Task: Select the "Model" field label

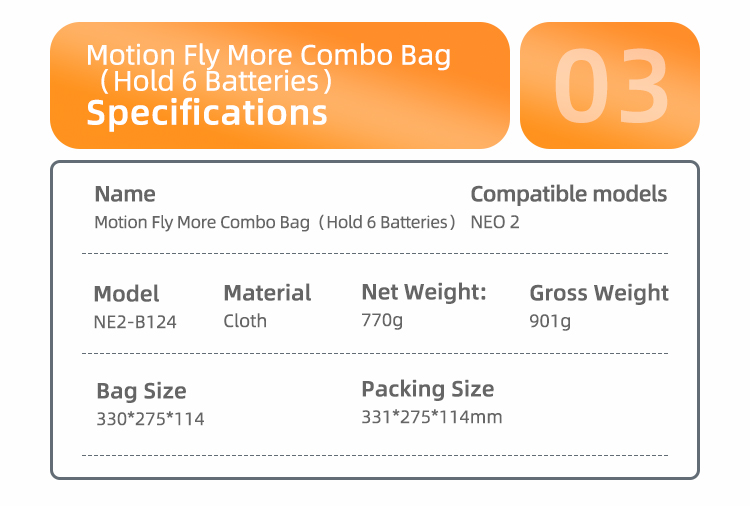Action: pos(126,294)
